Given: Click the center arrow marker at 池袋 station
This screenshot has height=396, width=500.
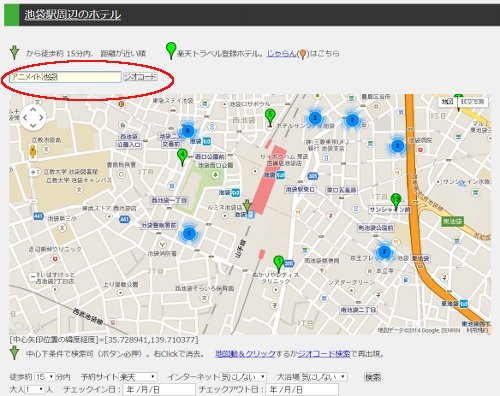Looking at the screenshot, I should [x=247, y=206].
